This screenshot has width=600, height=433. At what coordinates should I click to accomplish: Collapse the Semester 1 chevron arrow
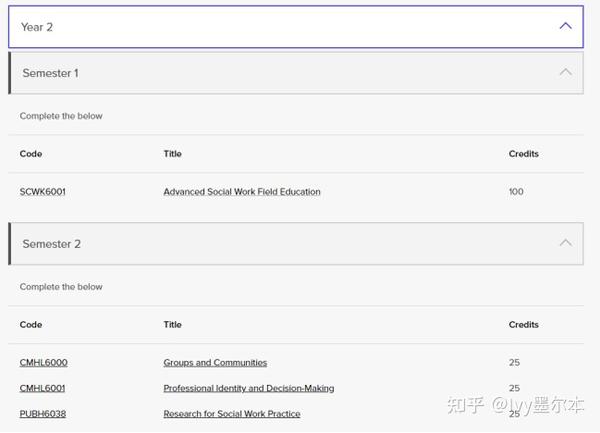[565, 72]
